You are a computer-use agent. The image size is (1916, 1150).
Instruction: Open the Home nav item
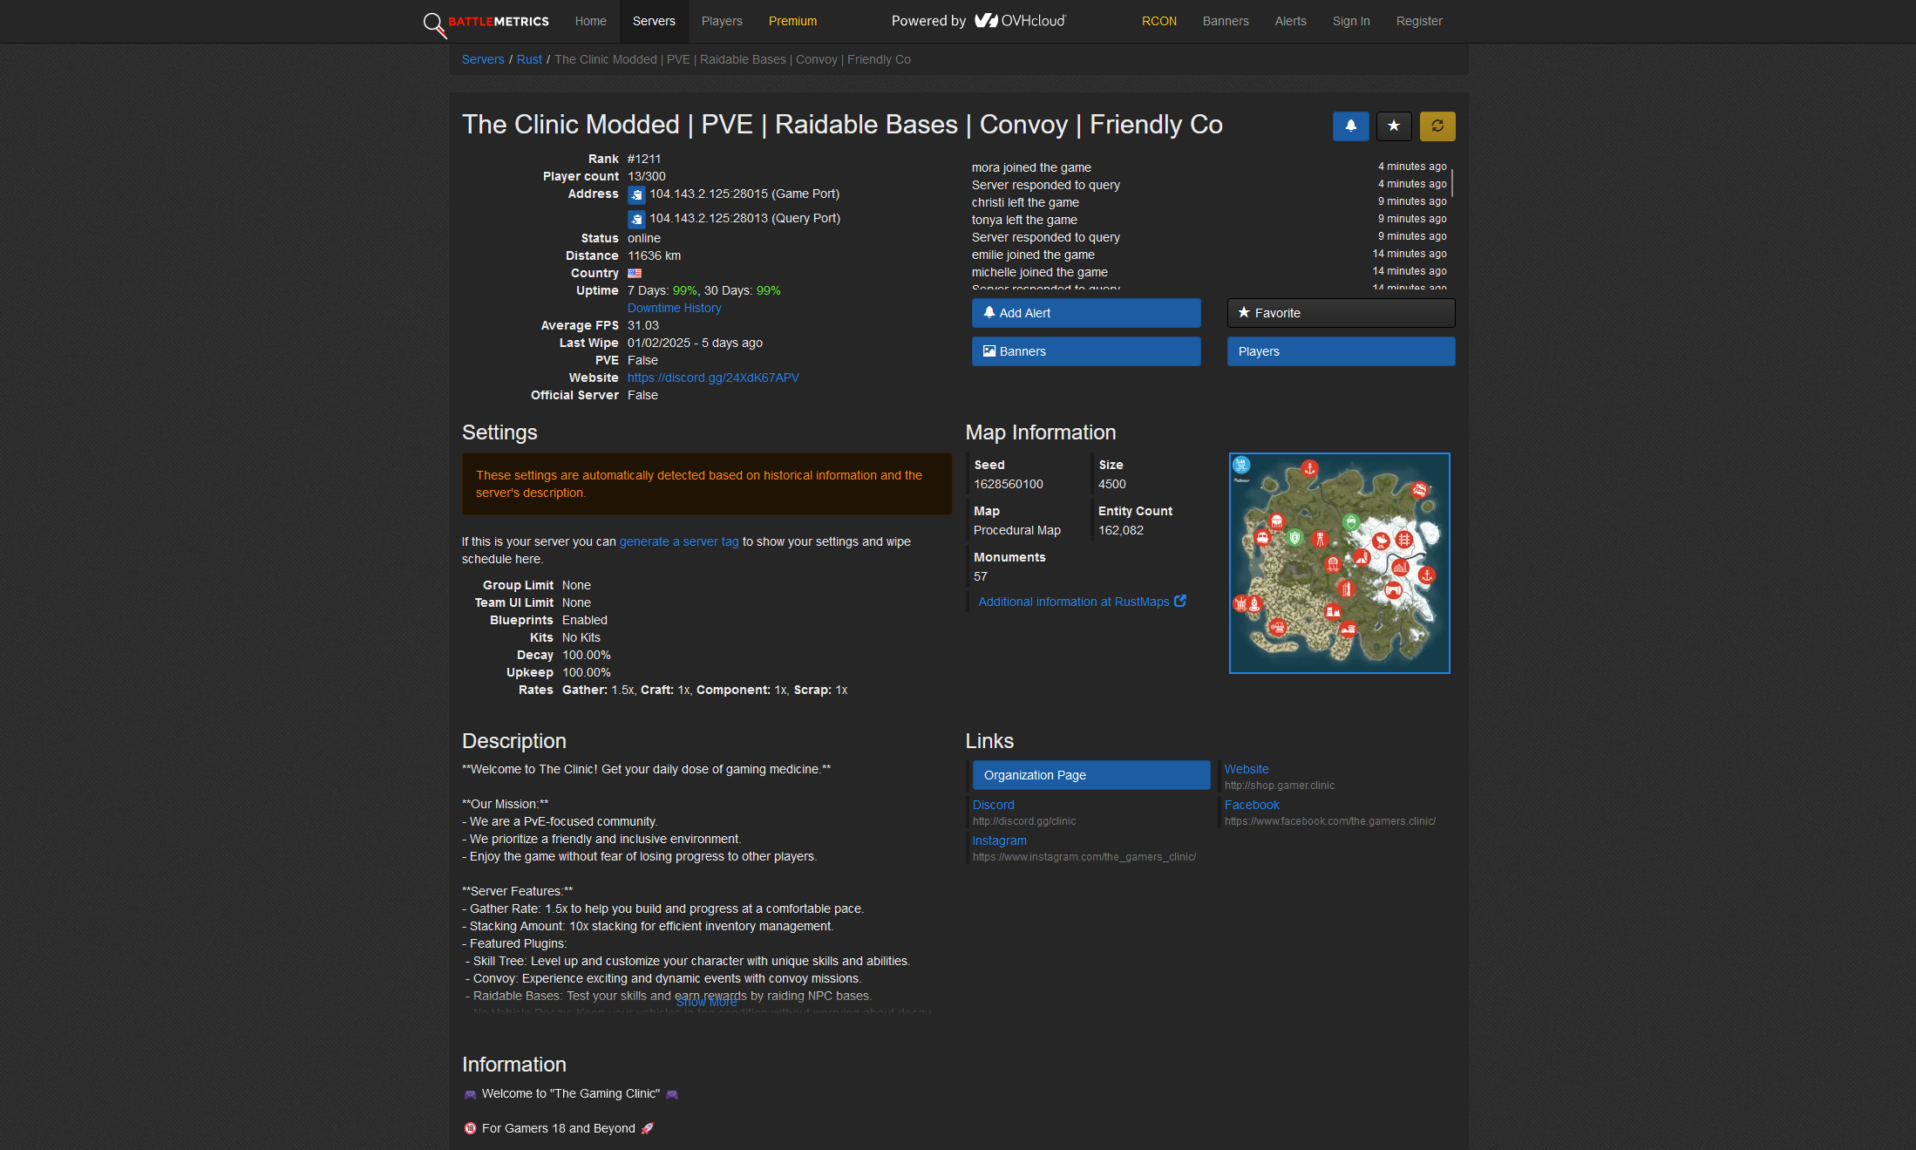click(x=591, y=21)
